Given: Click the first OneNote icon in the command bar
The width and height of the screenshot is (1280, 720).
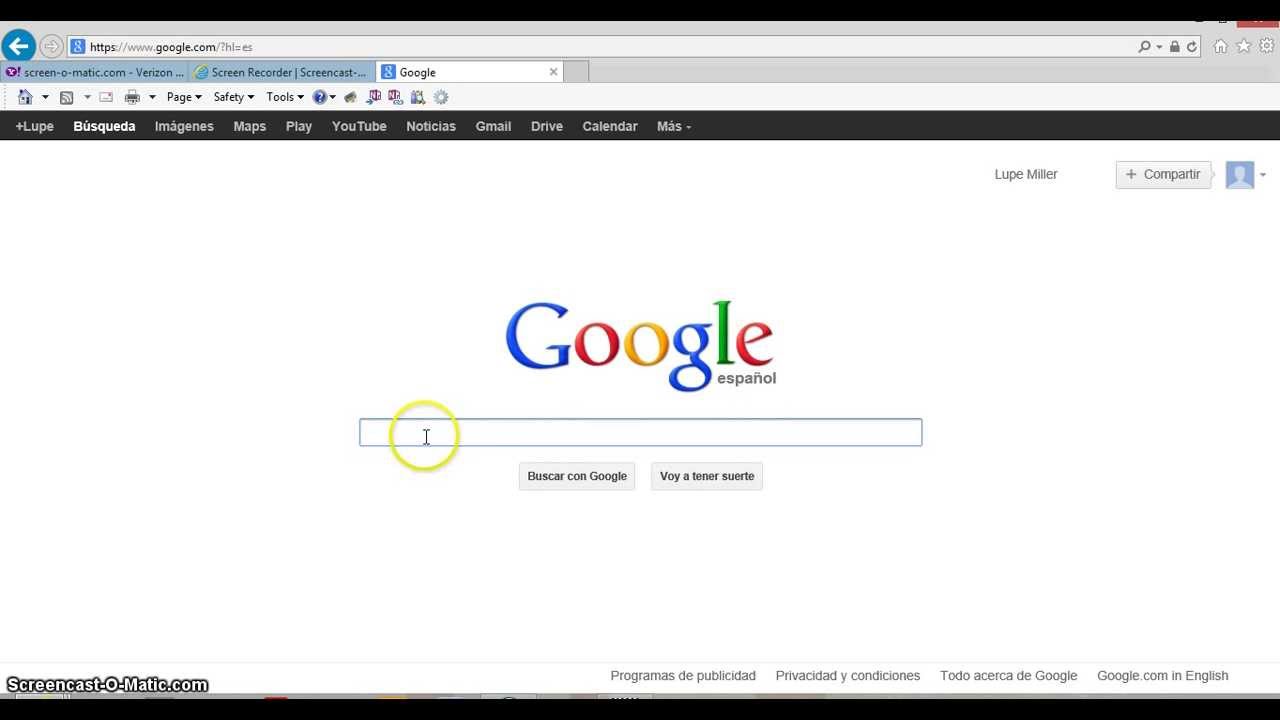Looking at the screenshot, I should pos(374,97).
